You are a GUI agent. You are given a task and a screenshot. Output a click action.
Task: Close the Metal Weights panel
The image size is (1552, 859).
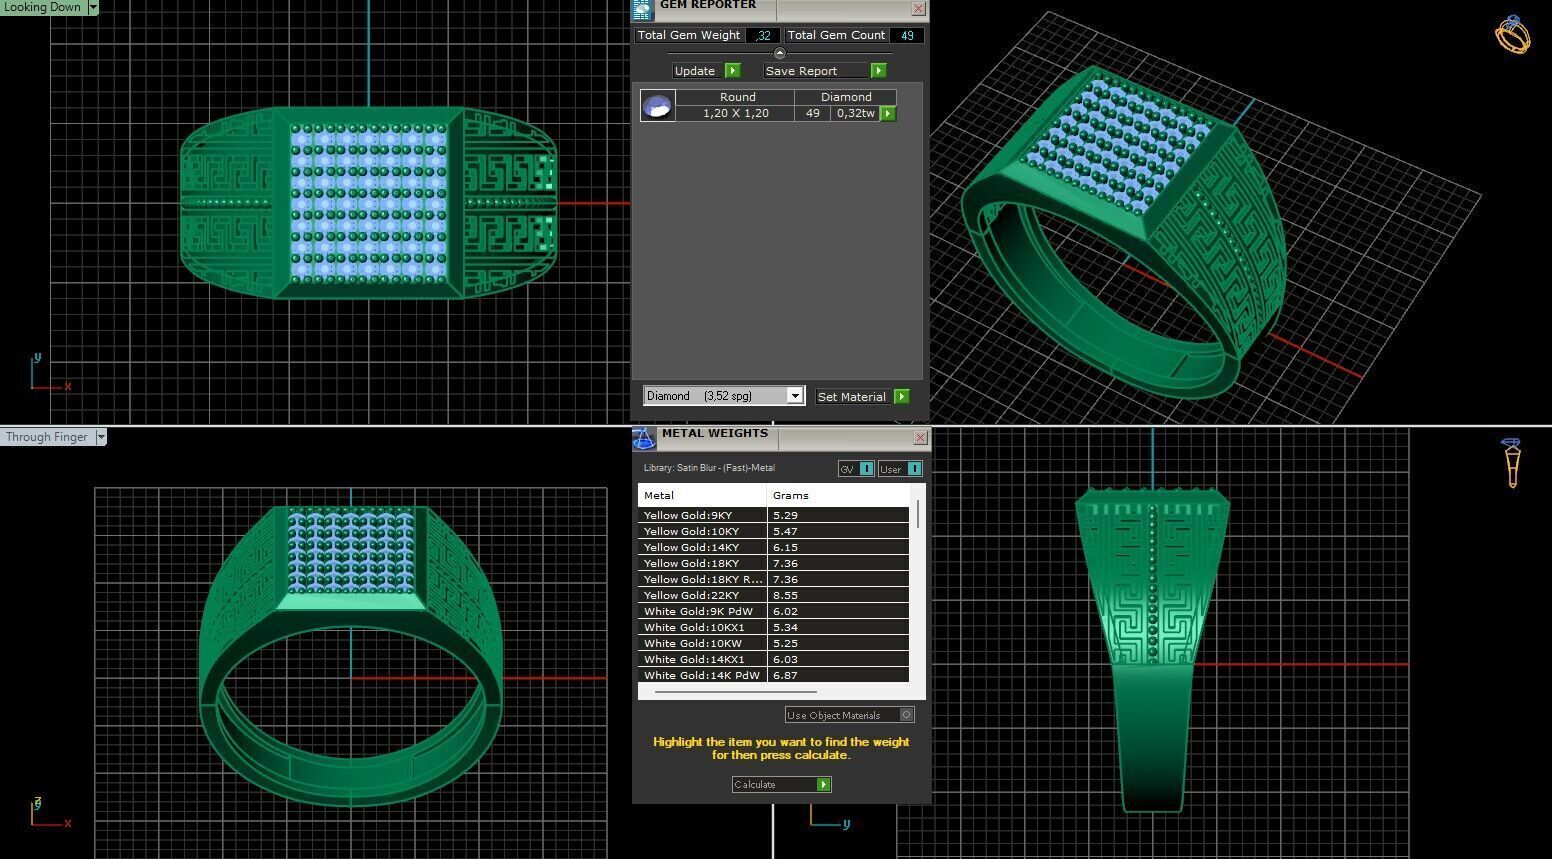[x=920, y=438]
